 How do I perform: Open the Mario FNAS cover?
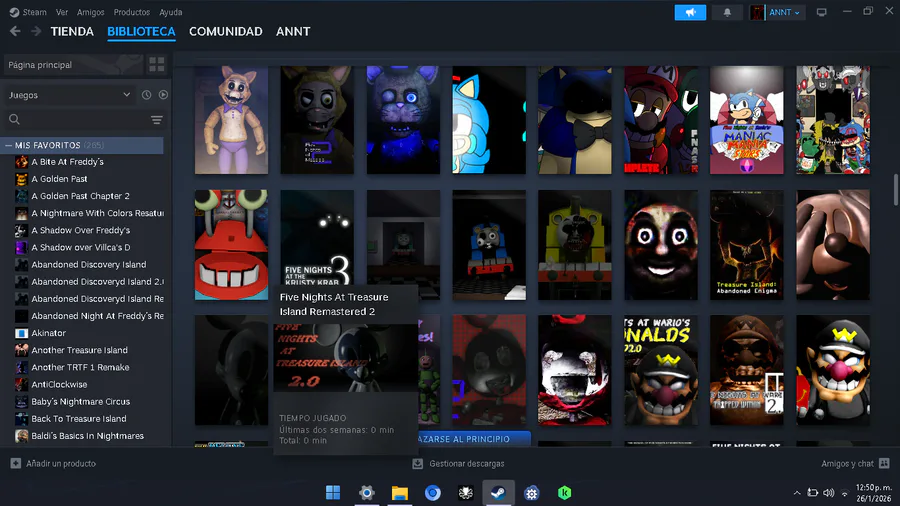click(x=661, y=120)
